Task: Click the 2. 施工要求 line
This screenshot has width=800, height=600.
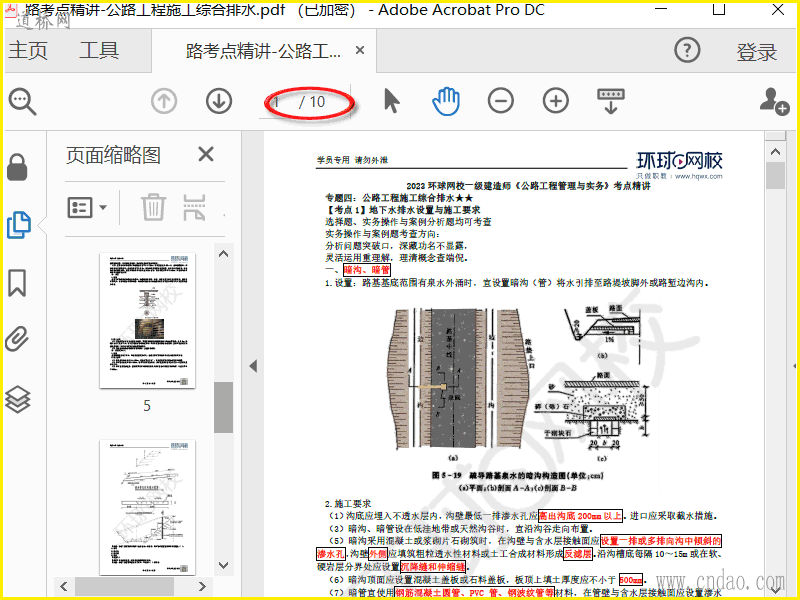Action: click(348, 504)
